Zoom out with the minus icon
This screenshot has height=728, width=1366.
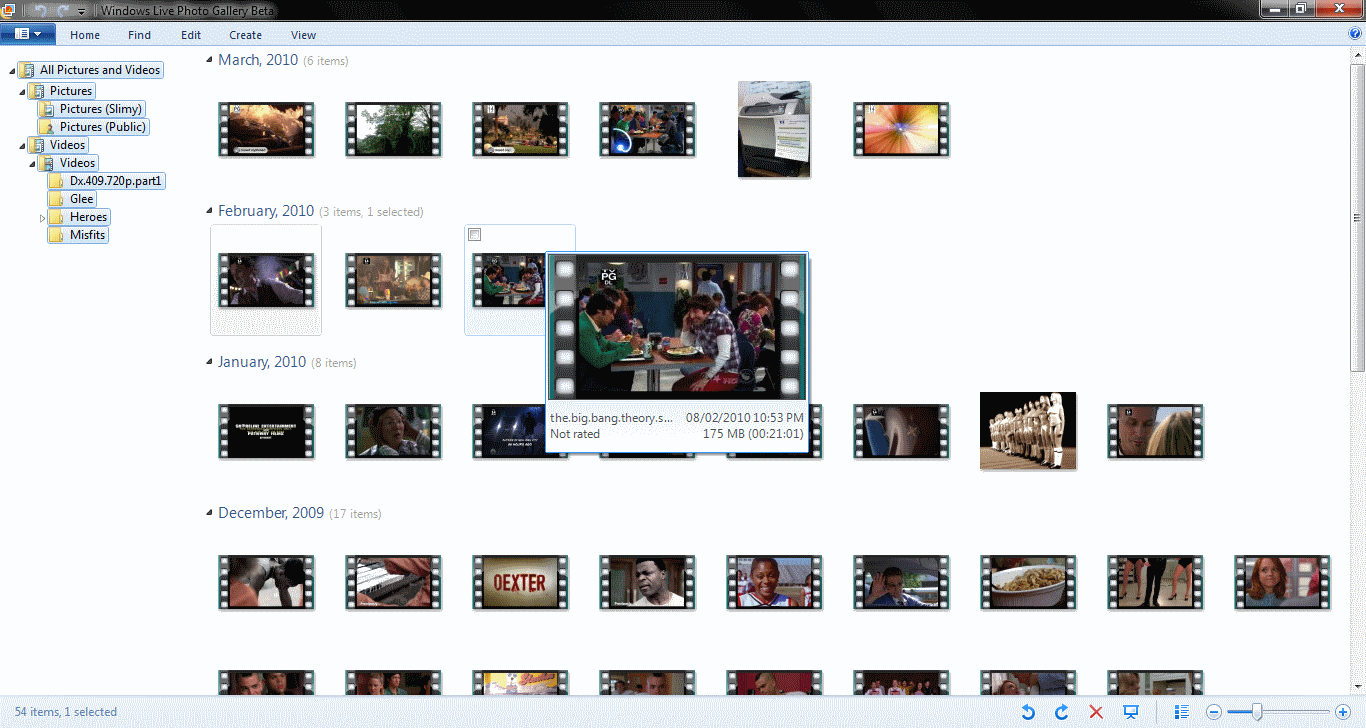coord(1213,711)
